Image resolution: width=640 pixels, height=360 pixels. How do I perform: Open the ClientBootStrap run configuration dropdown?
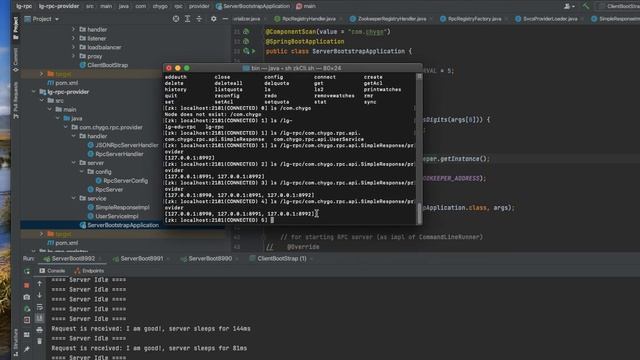pos(621,6)
